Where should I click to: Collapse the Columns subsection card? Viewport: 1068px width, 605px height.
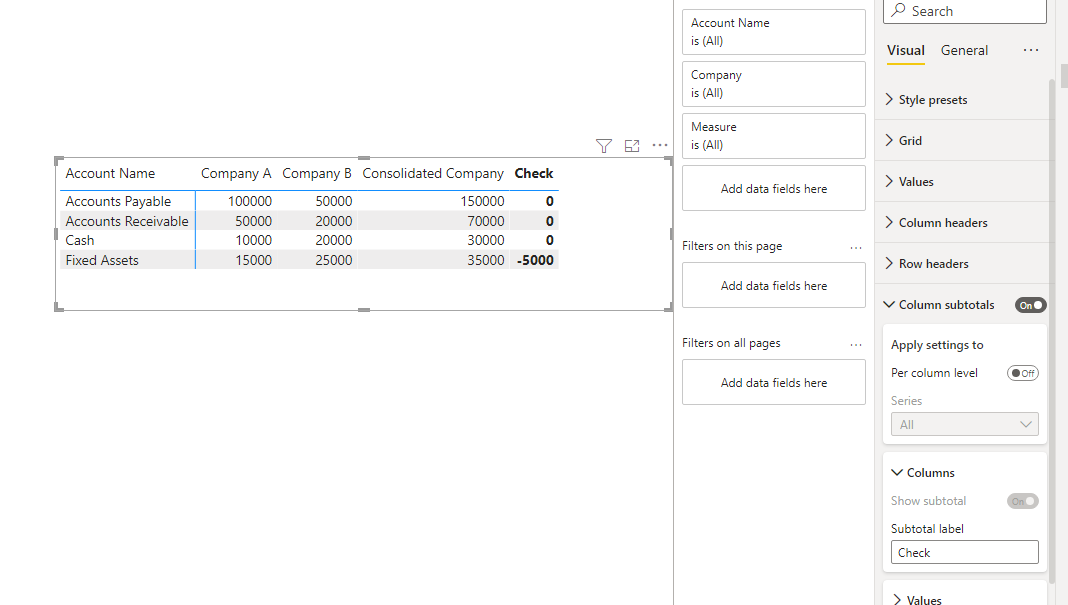[897, 472]
